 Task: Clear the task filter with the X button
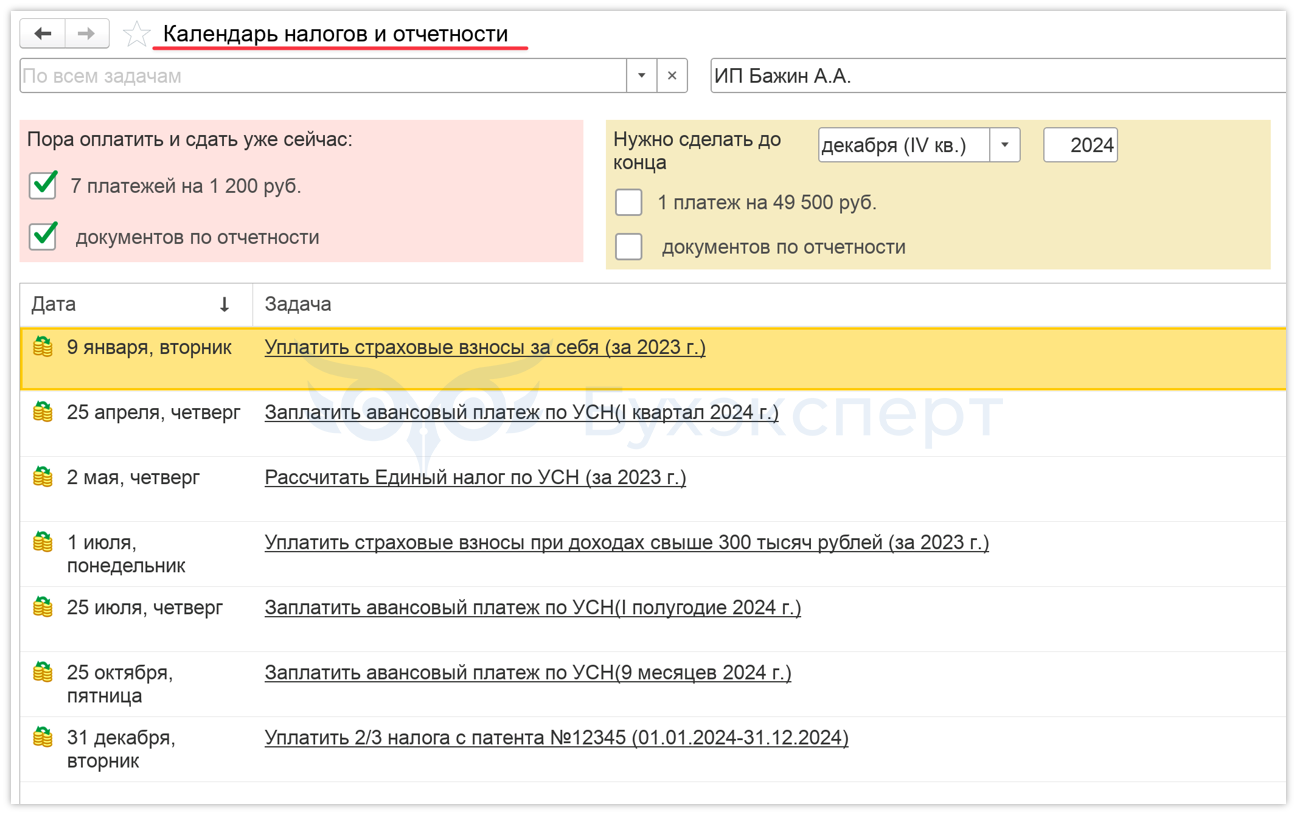(x=672, y=76)
